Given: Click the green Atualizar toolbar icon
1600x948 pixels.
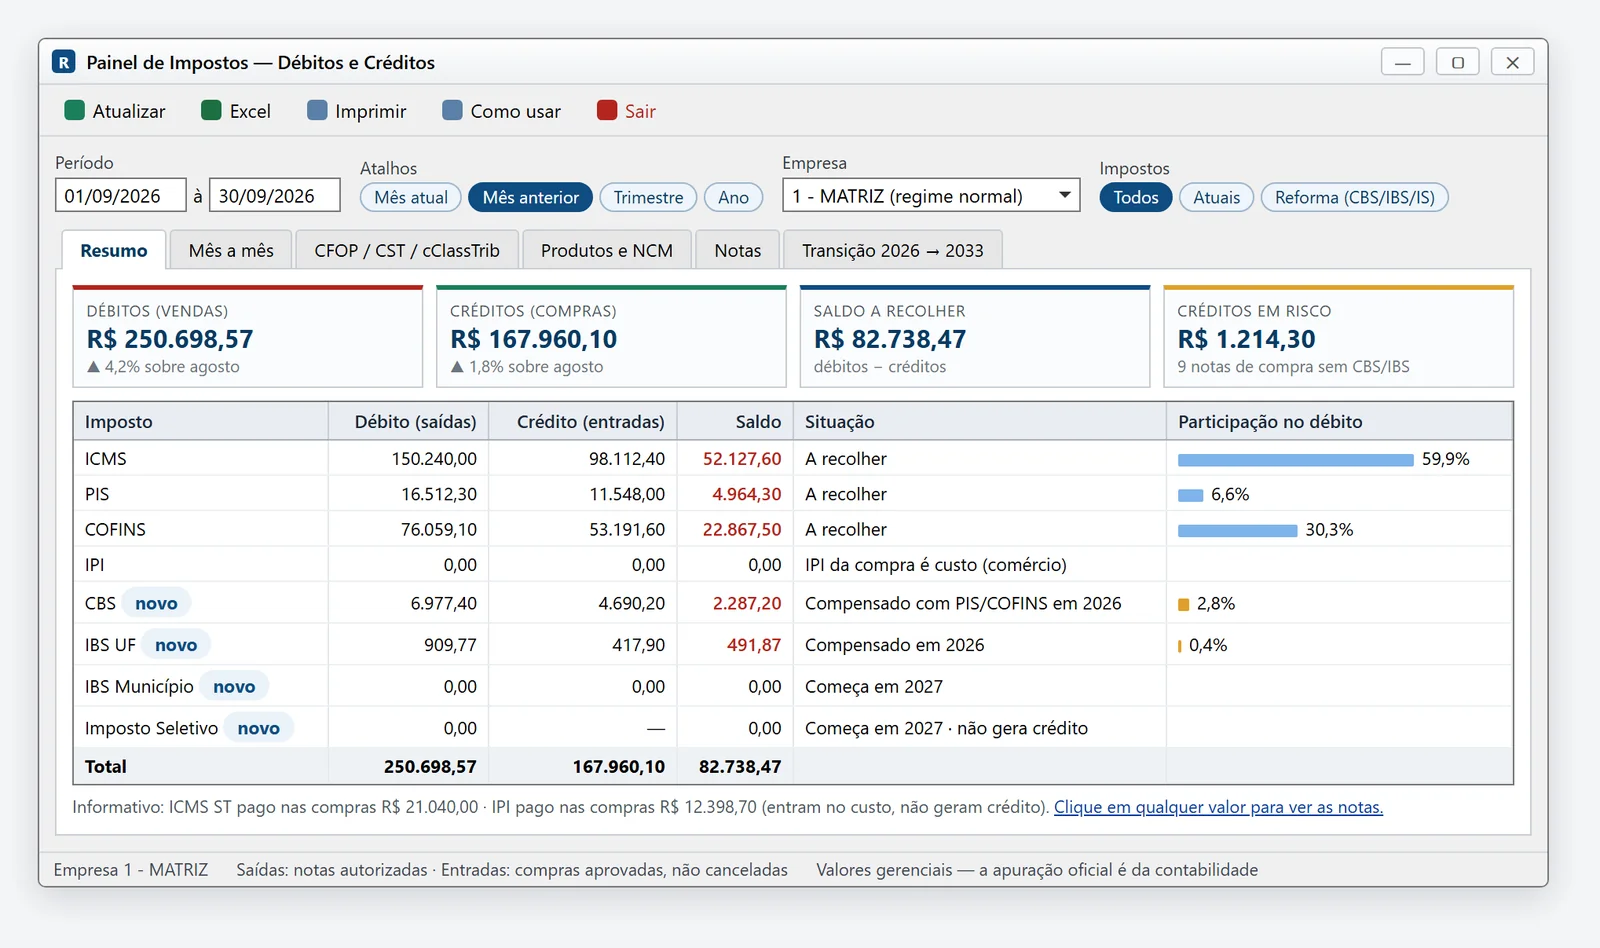Looking at the screenshot, I should pyautogui.click(x=74, y=110).
